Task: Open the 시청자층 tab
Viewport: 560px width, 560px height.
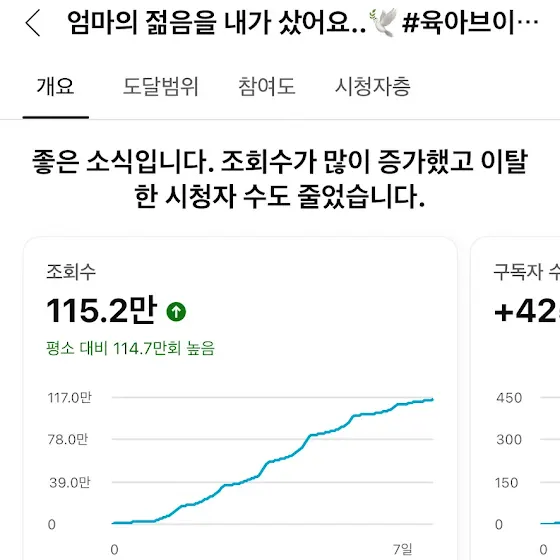Action: [372, 86]
